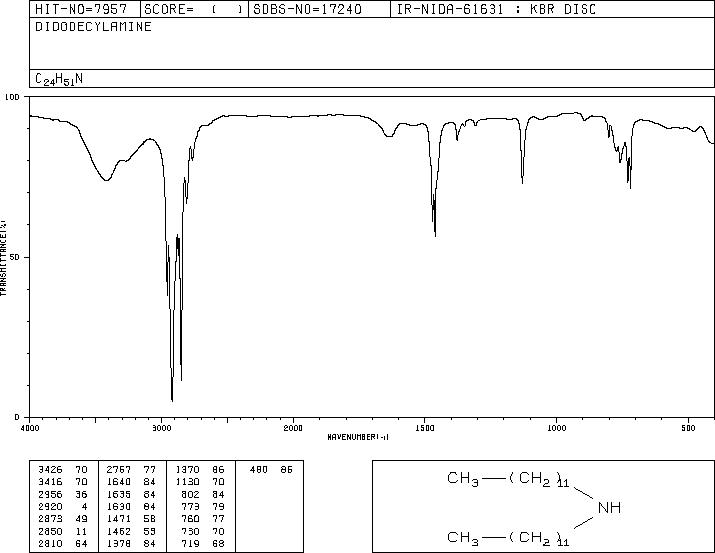Select the 2850 entry in the peak table
This screenshot has height=553, width=715.
tap(50, 532)
